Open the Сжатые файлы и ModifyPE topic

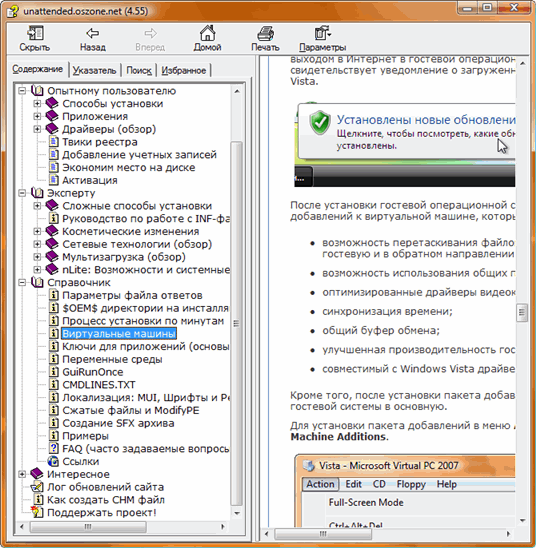[130, 410]
